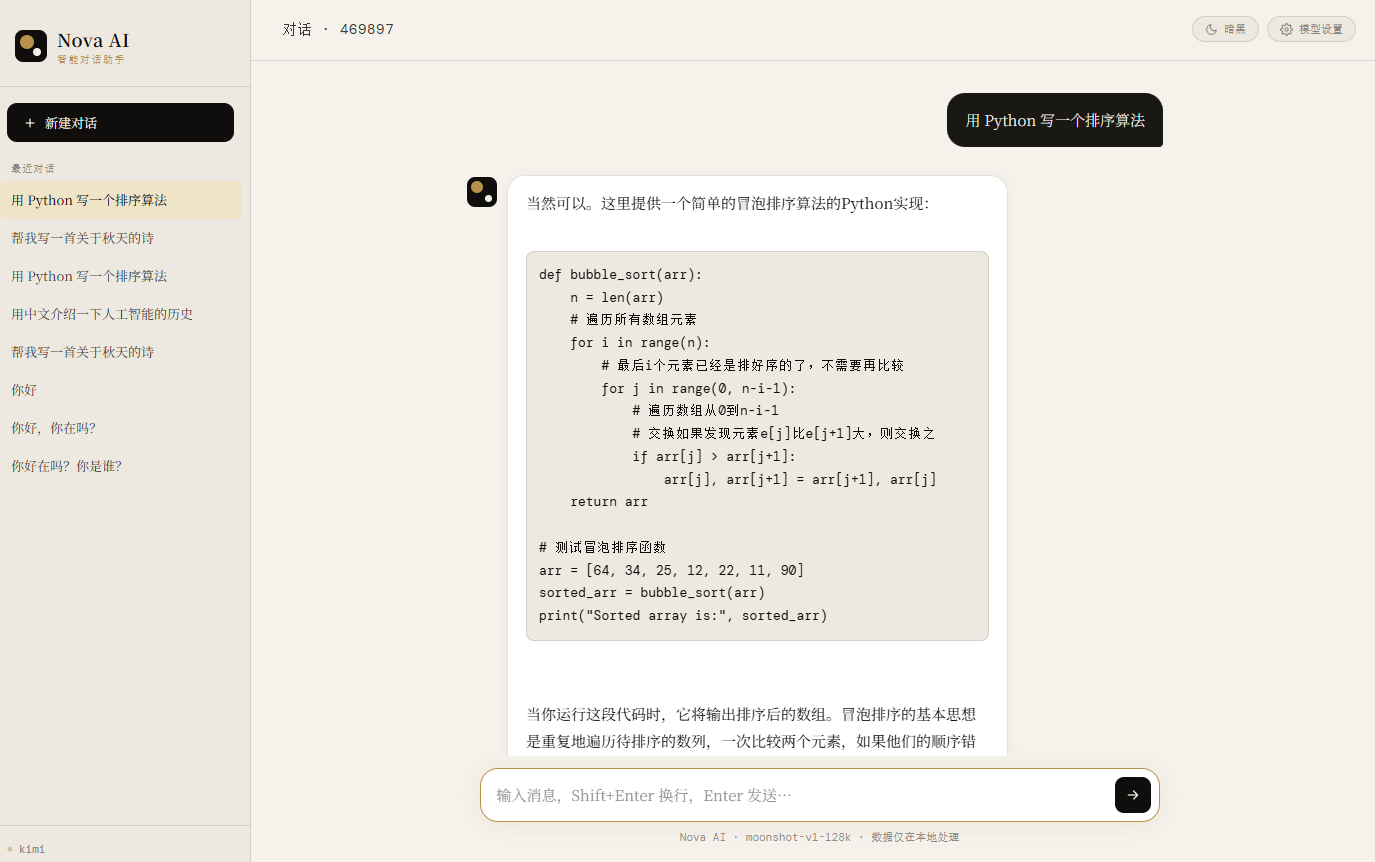The height and width of the screenshot is (862, 1375).
Task: Click the Nova AI logo in the sidebar
Action: [x=30, y=46]
